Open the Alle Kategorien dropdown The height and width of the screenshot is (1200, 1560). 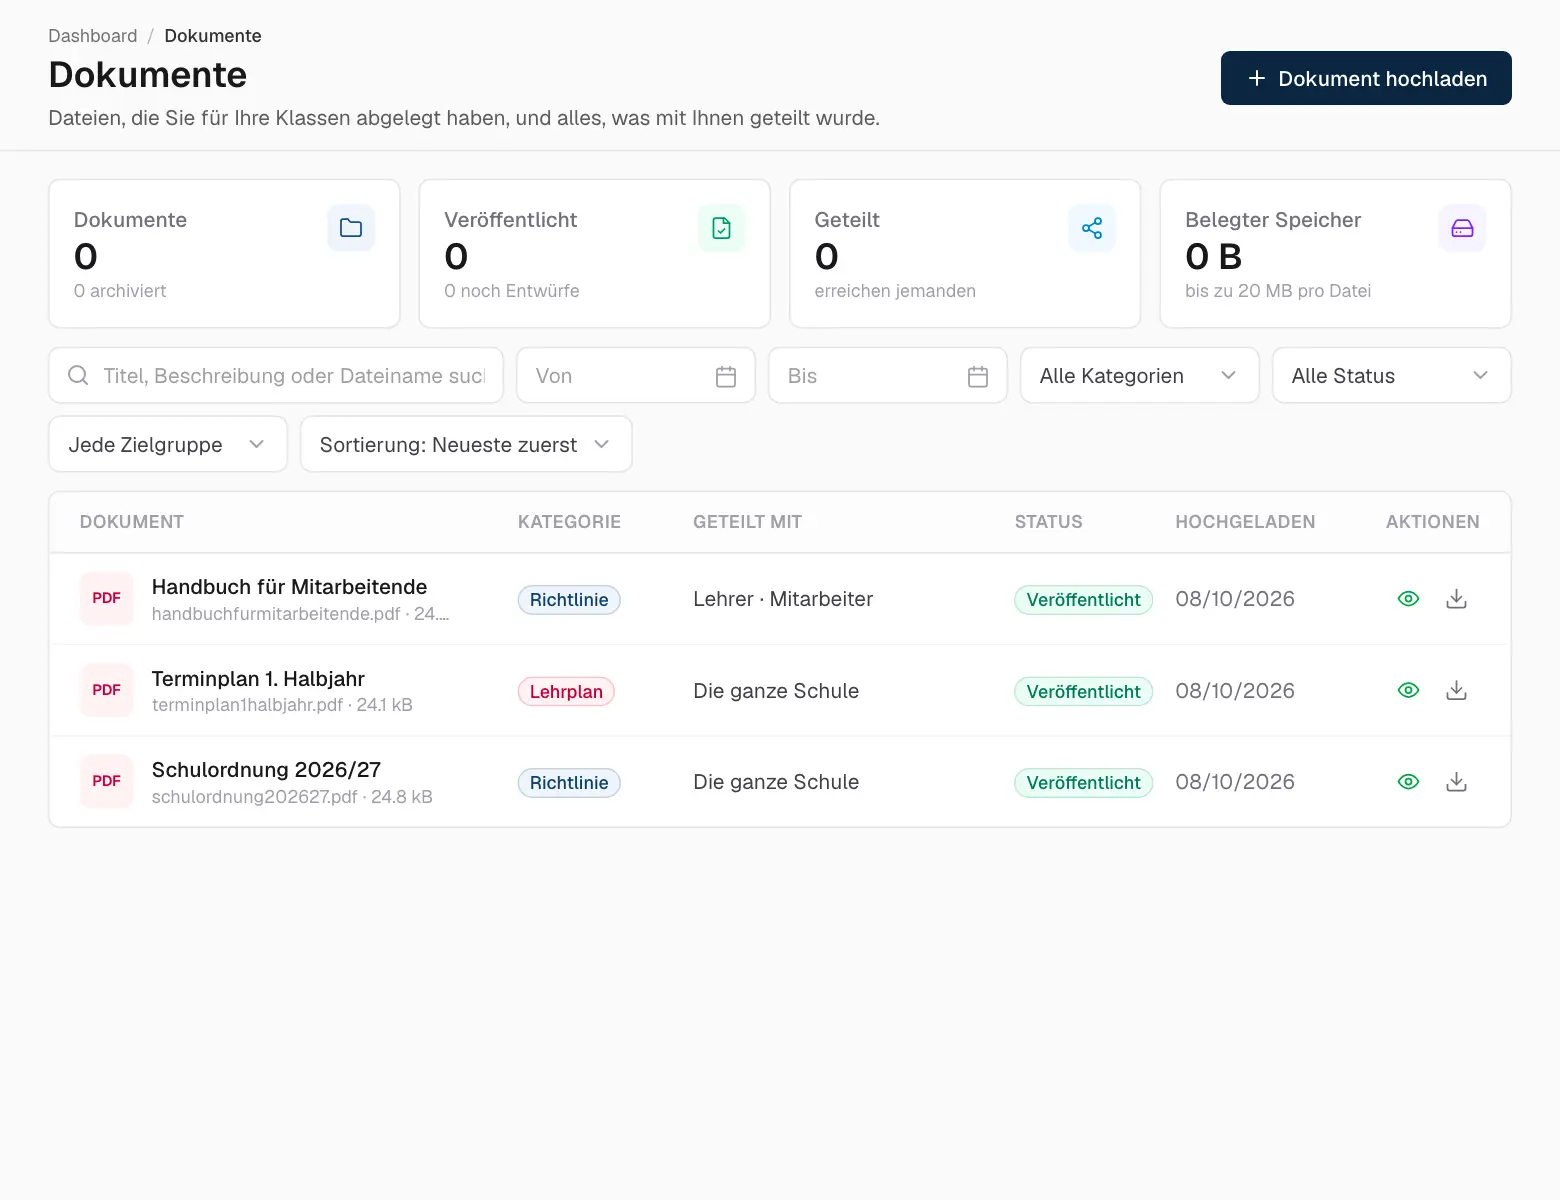[1139, 376]
